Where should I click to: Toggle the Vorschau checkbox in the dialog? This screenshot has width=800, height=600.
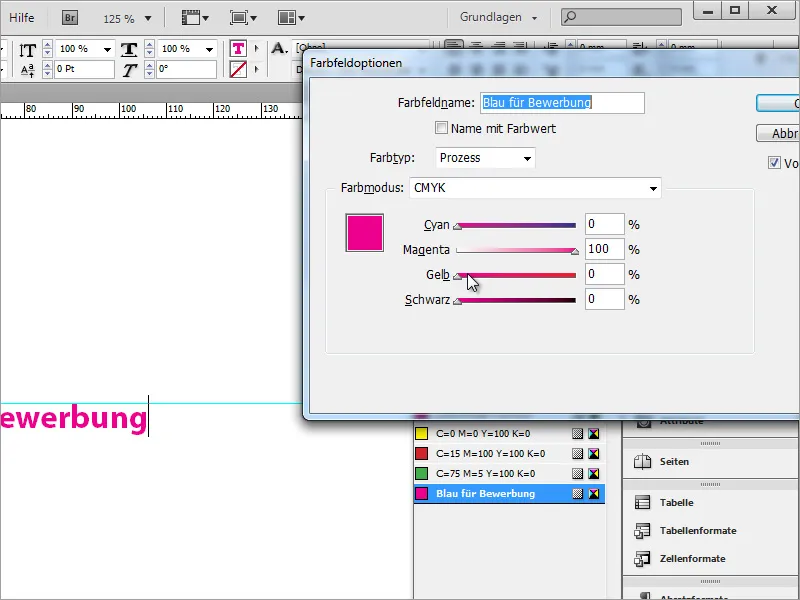(x=774, y=163)
